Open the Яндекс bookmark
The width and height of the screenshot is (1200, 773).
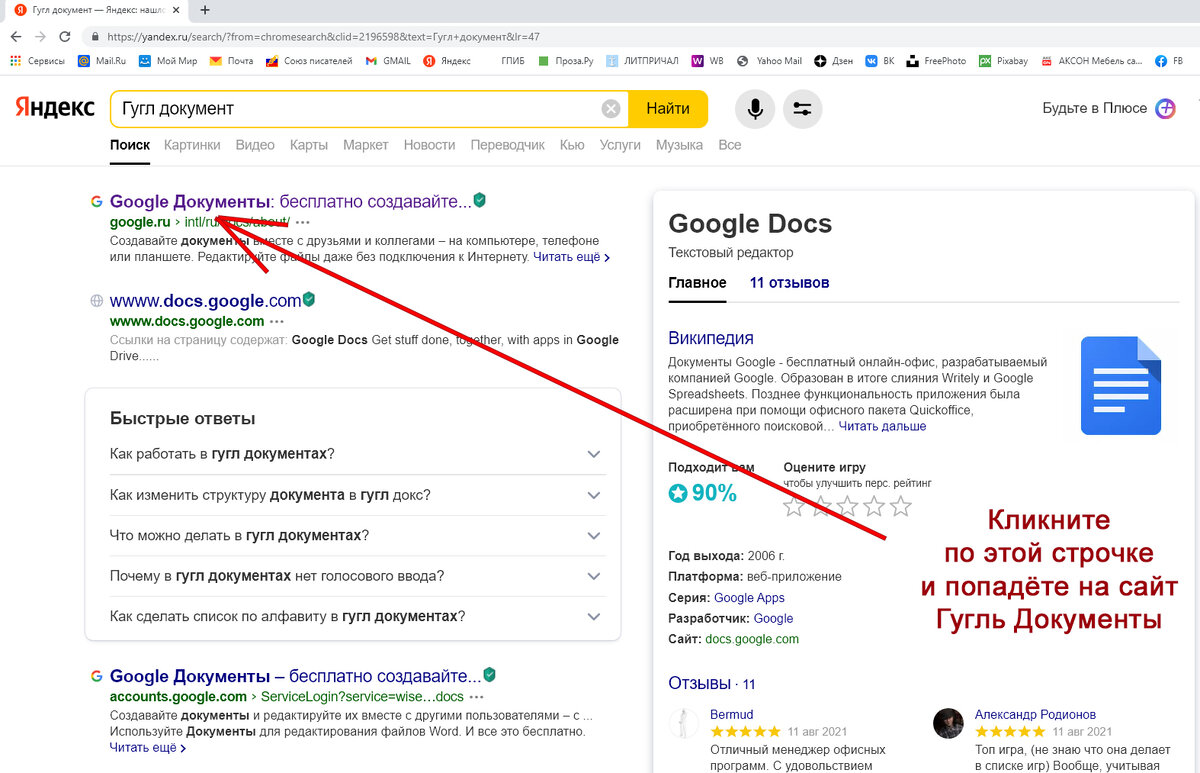(x=447, y=61)
